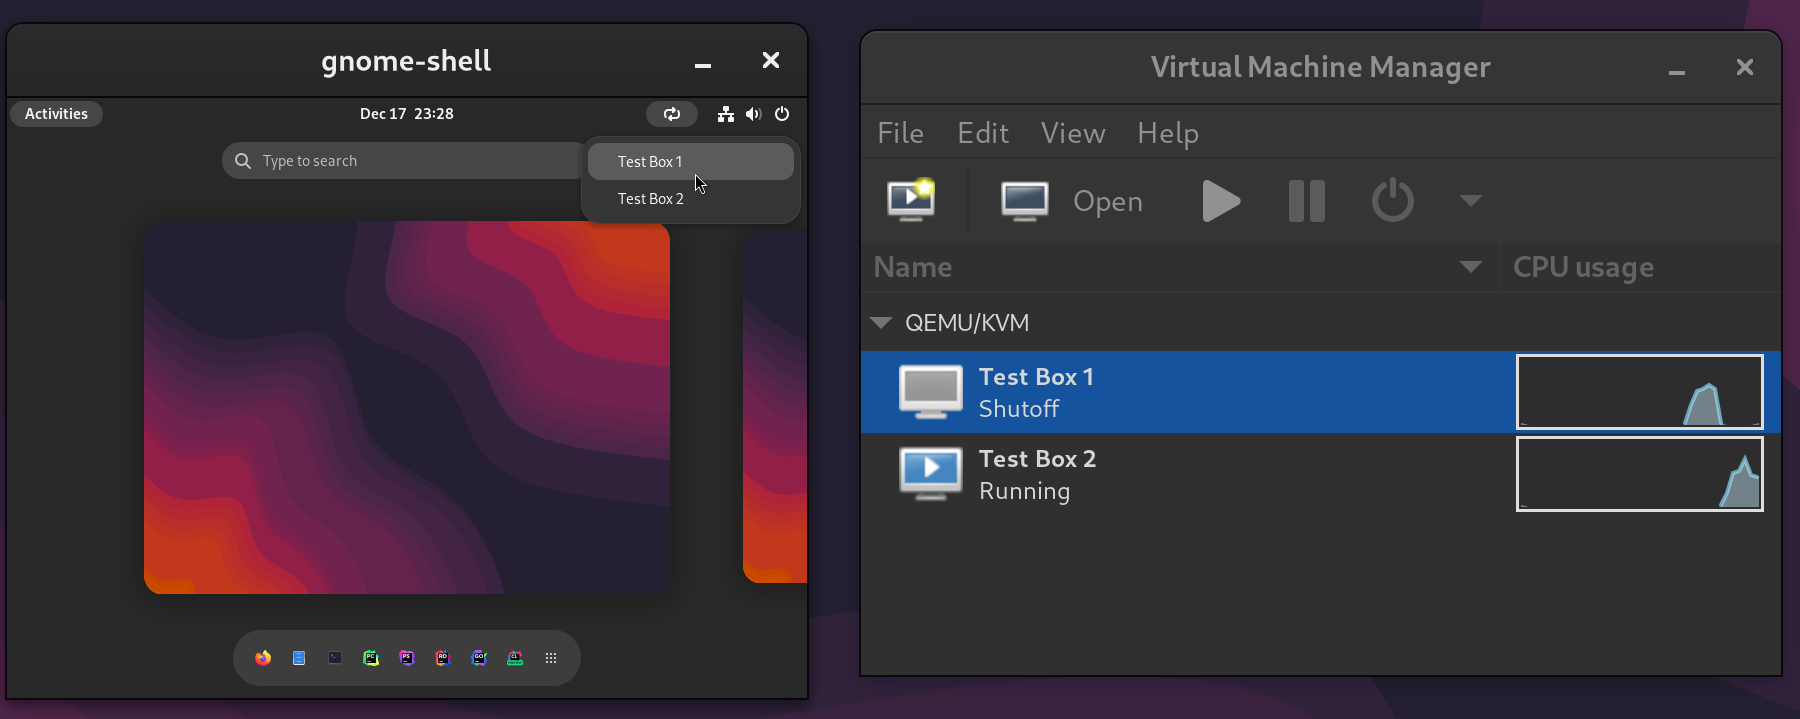Show all applications grid

[x=551, y=658]
